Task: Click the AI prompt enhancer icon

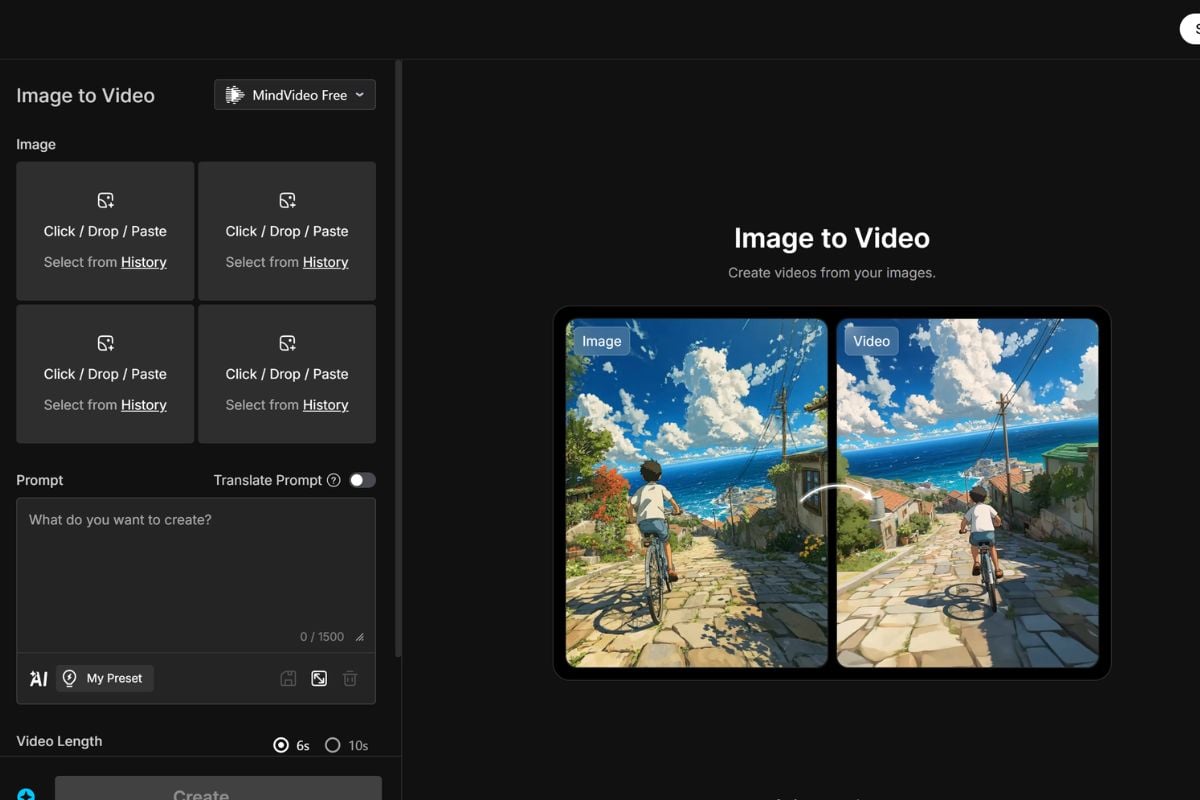Action: (x=38, y=678)
